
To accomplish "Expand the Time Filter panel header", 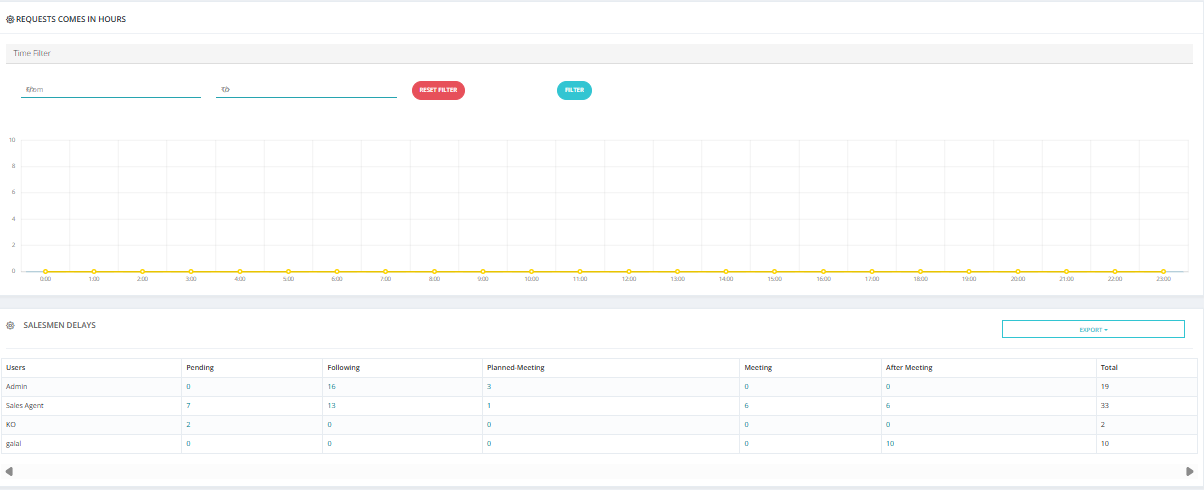I will 604,53.
